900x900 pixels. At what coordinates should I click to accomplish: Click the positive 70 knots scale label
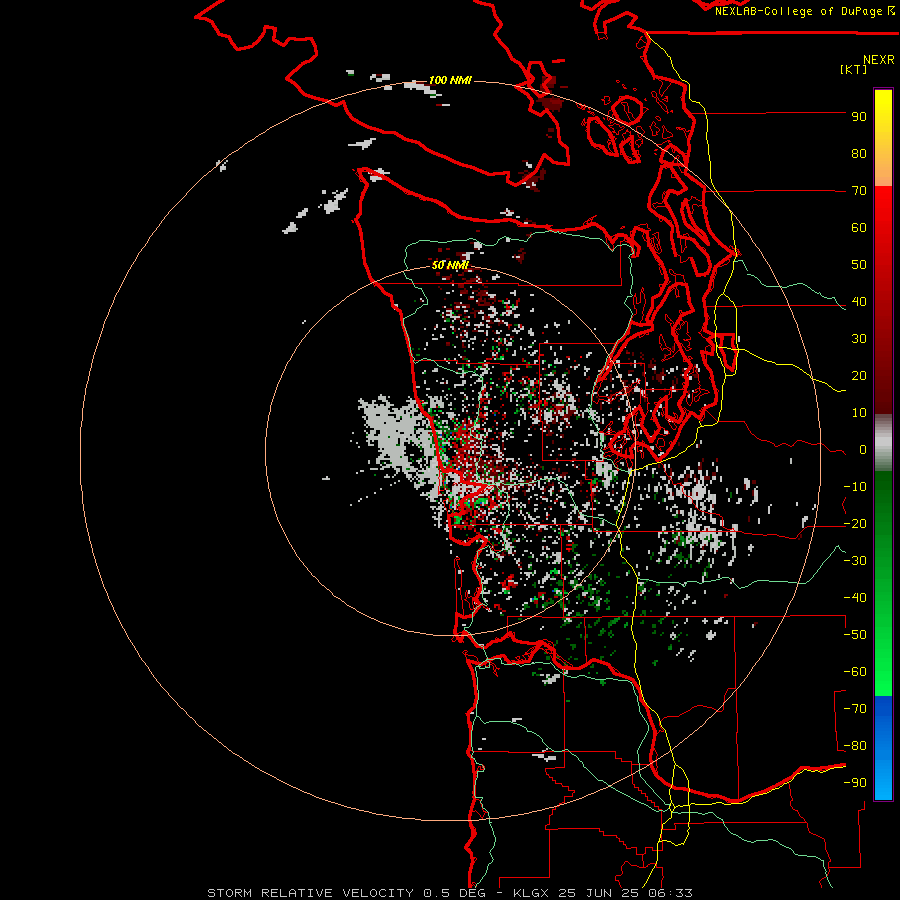coord(859,191)
